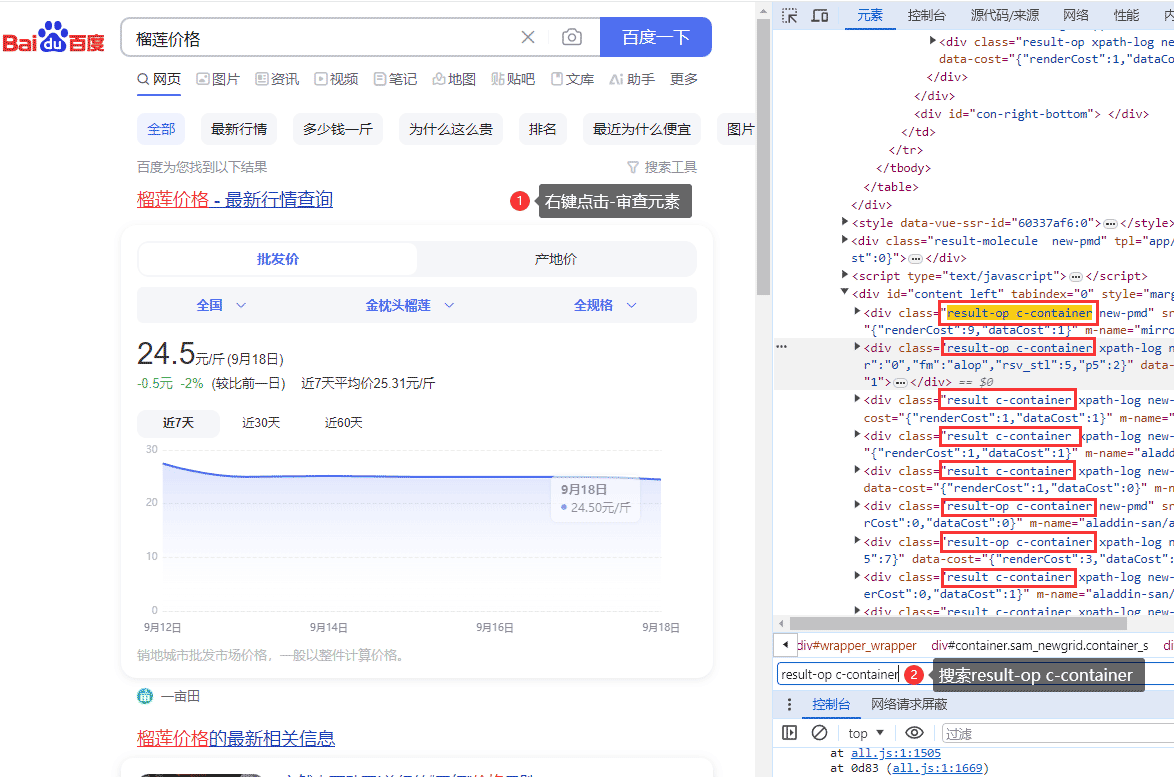Open the 网络 tab

pyautogui.click(x=1075, y=15)
